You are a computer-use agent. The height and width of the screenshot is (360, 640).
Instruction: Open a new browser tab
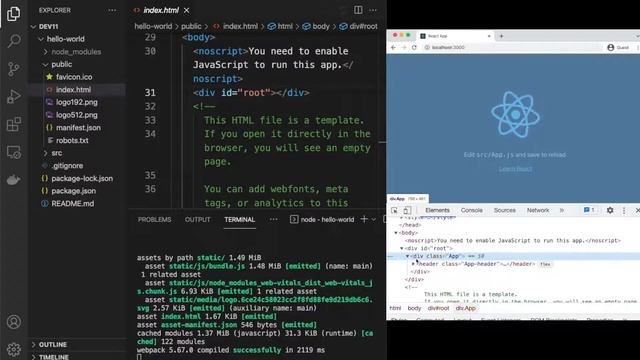[501, 36]
